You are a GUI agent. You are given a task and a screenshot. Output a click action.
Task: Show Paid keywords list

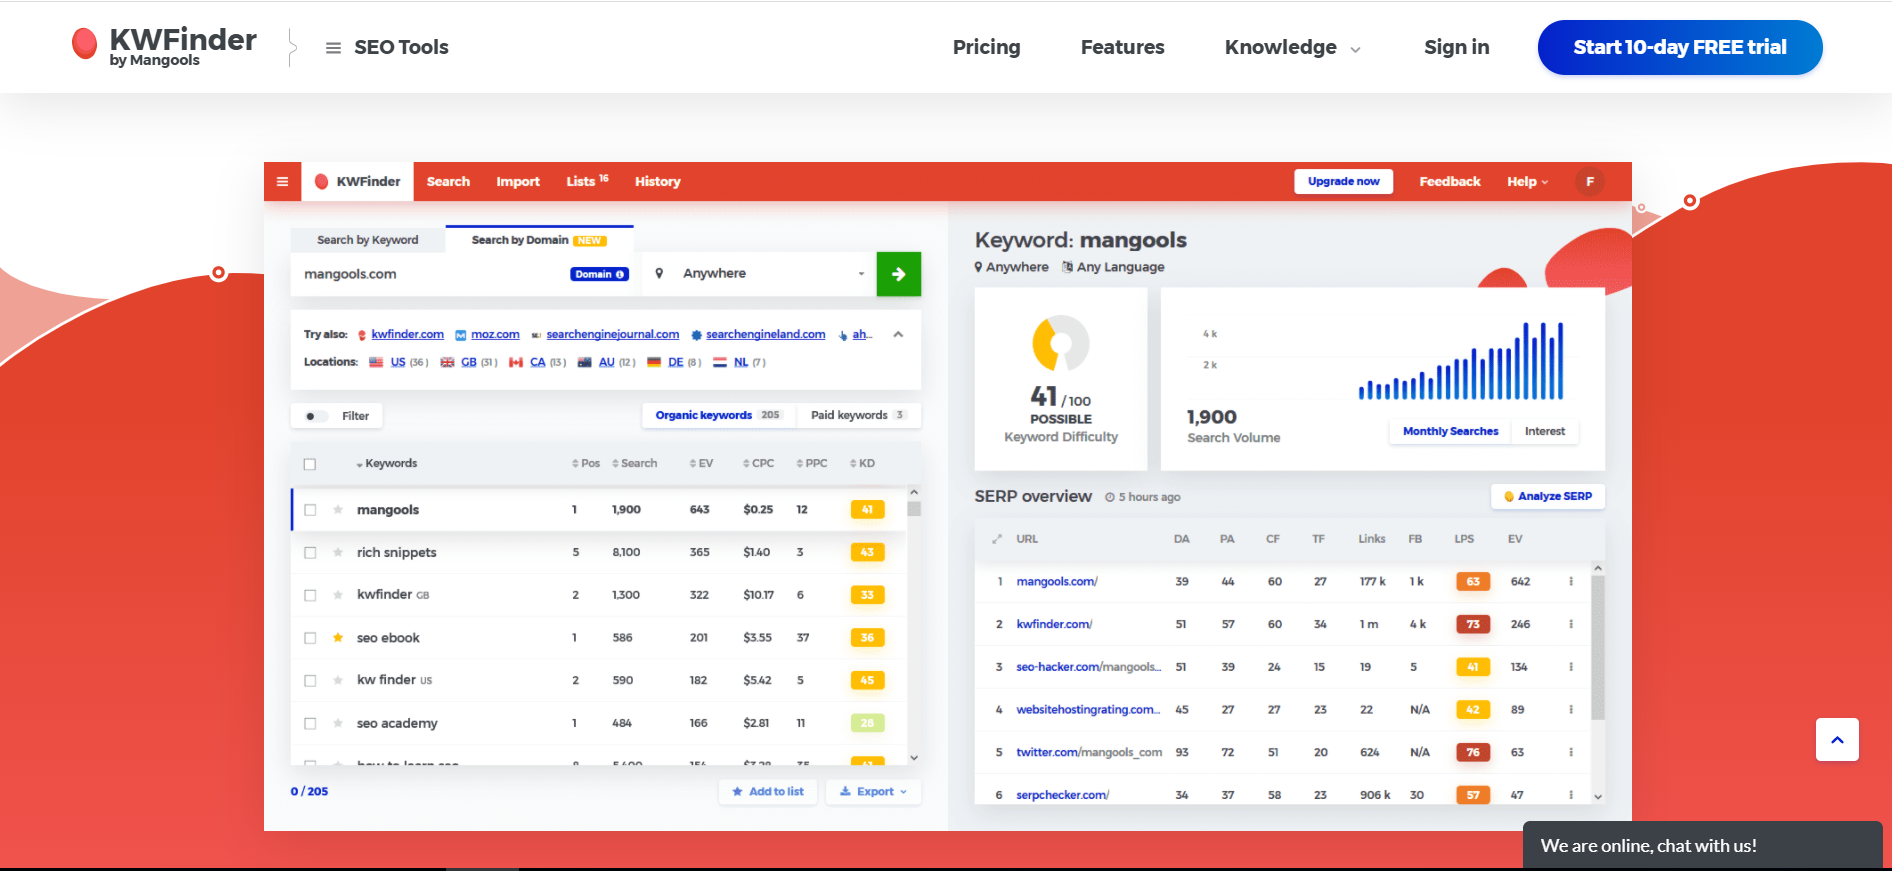[858, 415]
